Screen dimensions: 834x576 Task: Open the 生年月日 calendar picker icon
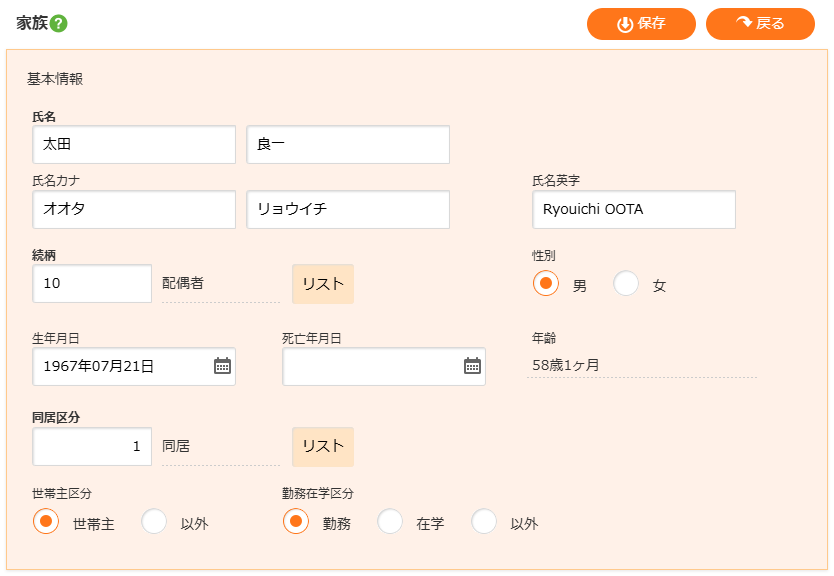[222, 366]
